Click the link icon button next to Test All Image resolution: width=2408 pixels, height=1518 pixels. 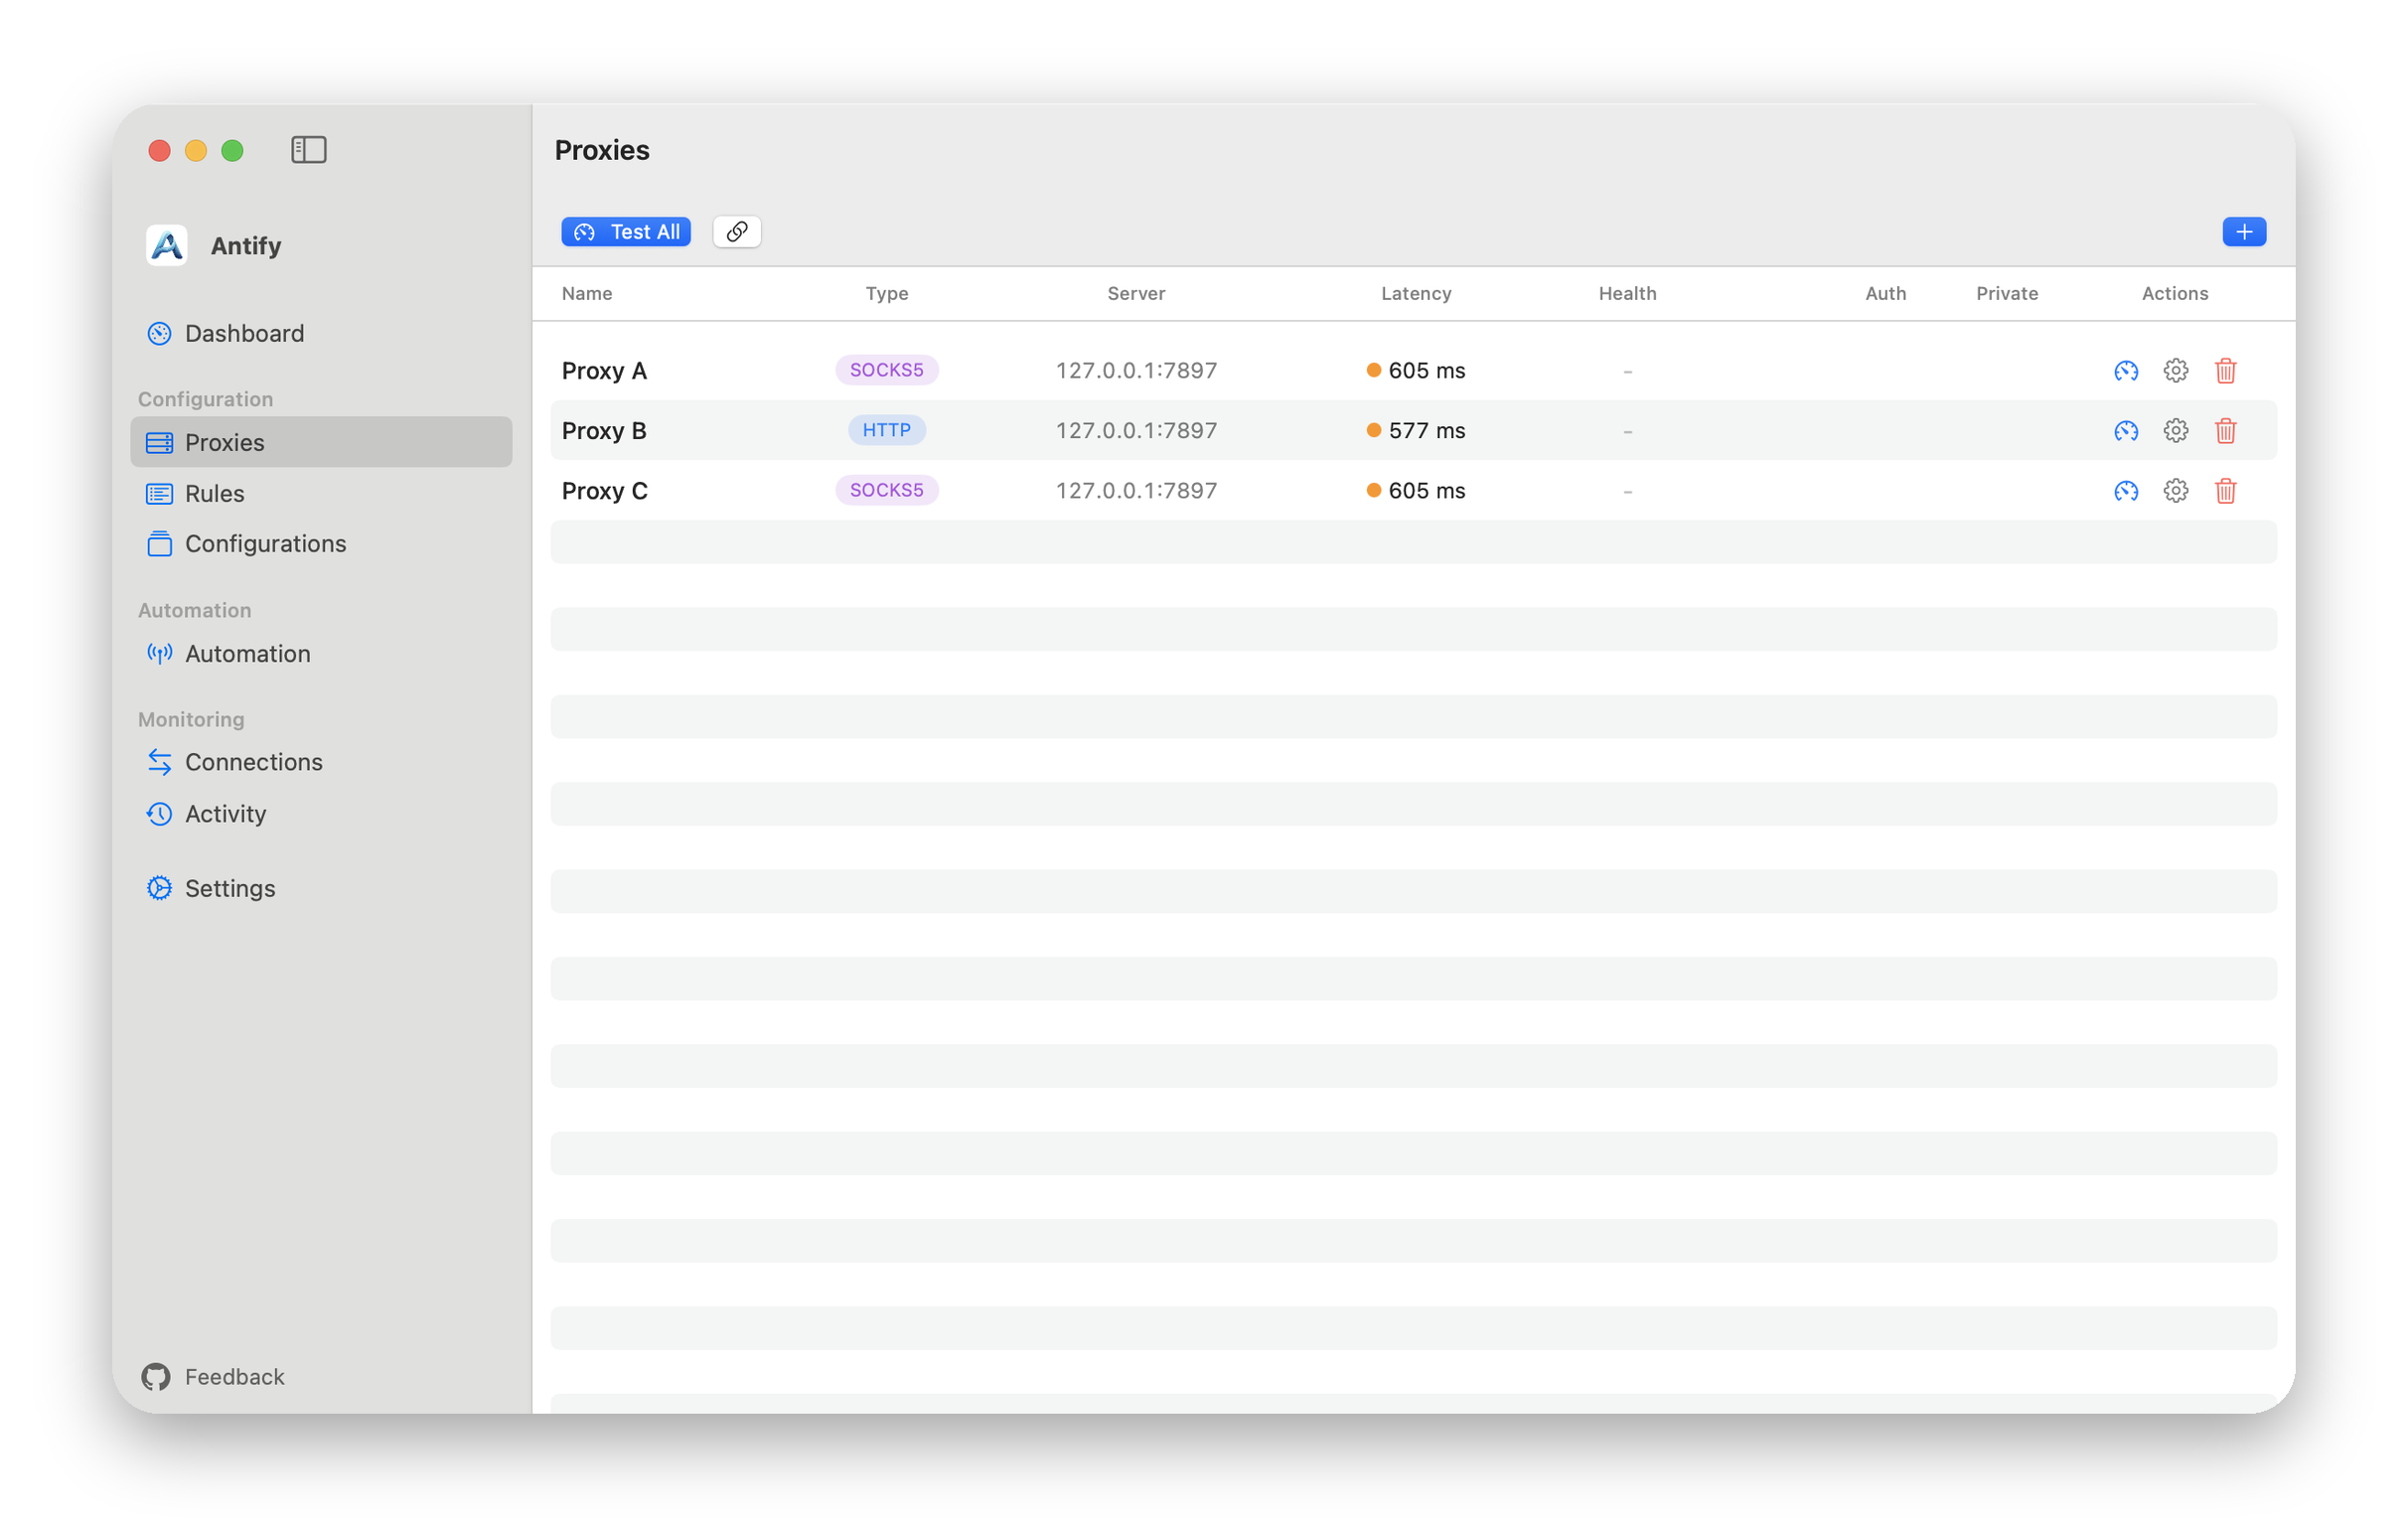point(737,232)
